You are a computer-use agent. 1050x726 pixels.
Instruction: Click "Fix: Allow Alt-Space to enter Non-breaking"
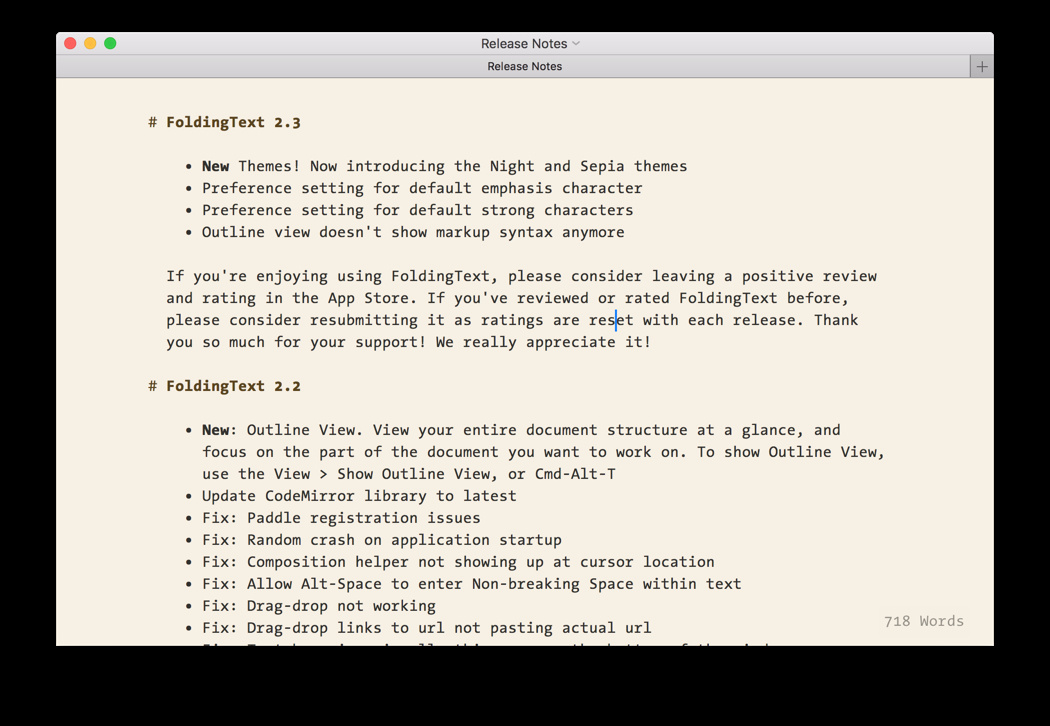471,584
